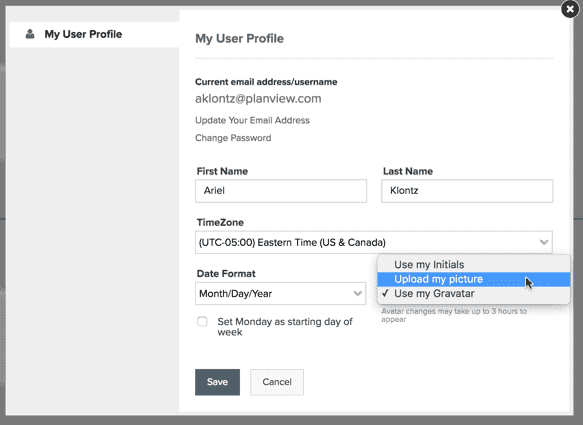583x425 pixels.
Task: Open the Date Format dropdown
Action: point(280,294)
